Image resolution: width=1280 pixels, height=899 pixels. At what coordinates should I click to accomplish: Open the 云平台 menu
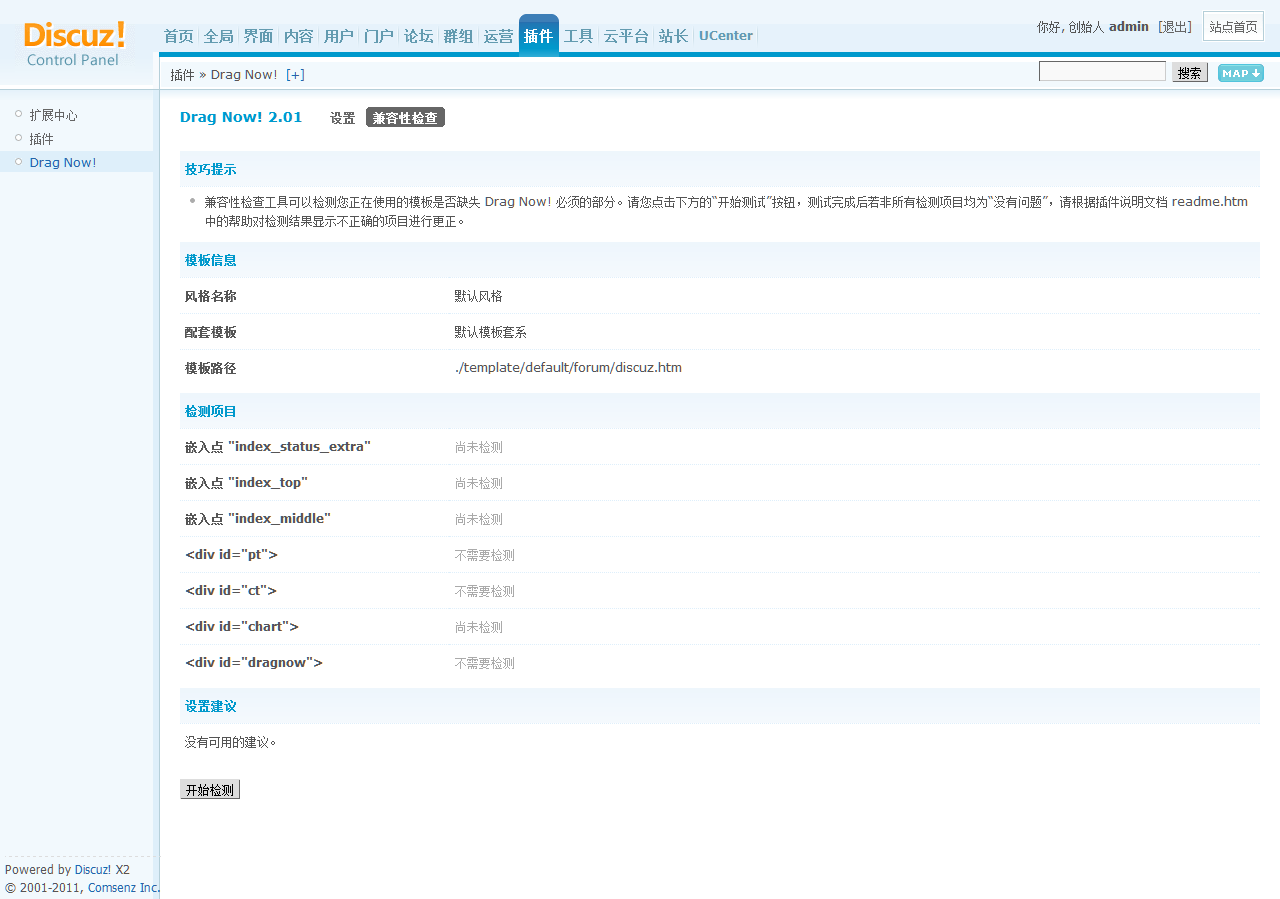[x=627, y=36]
